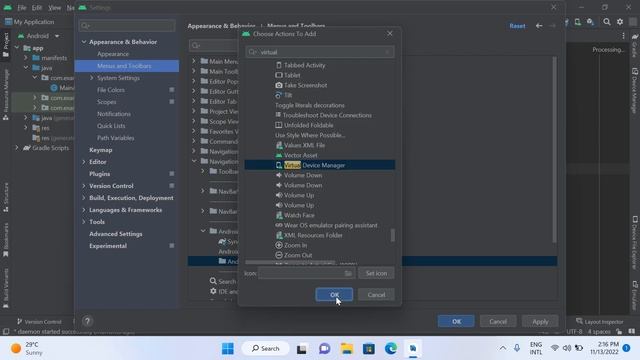Screen dimensions: 640x360
Task: Expand System Settings in settings tree
Action: [x=91, y=78]
